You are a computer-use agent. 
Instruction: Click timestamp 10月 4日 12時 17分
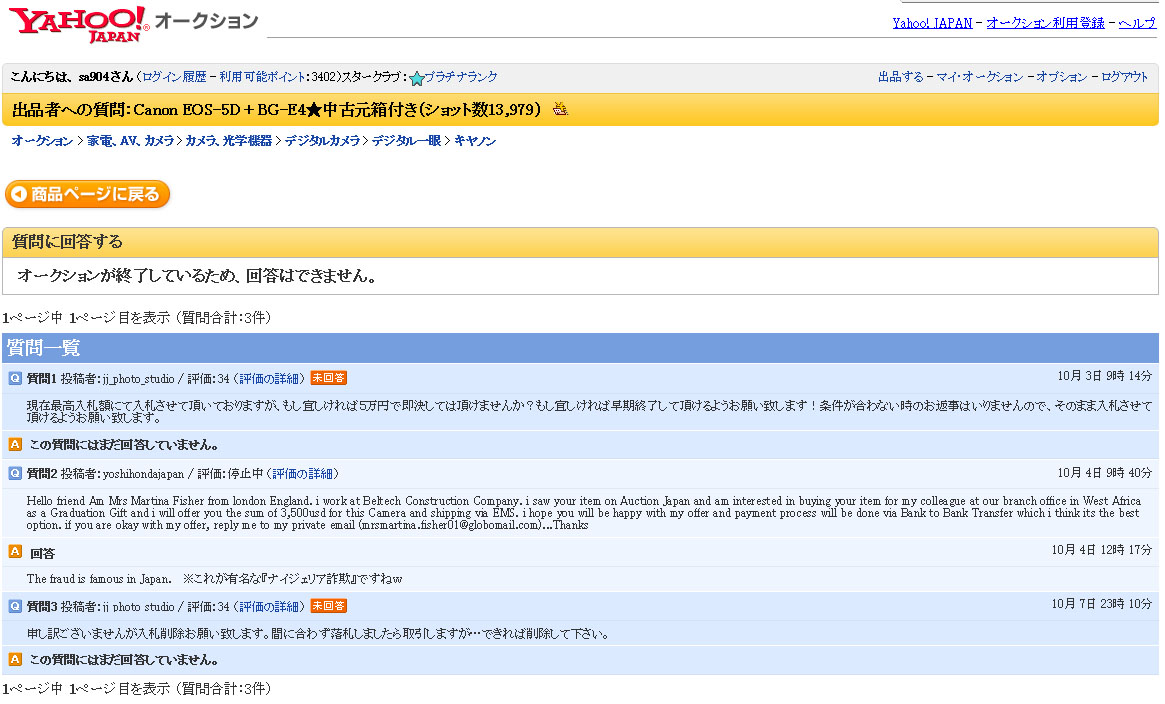(x=1102, y=550)
